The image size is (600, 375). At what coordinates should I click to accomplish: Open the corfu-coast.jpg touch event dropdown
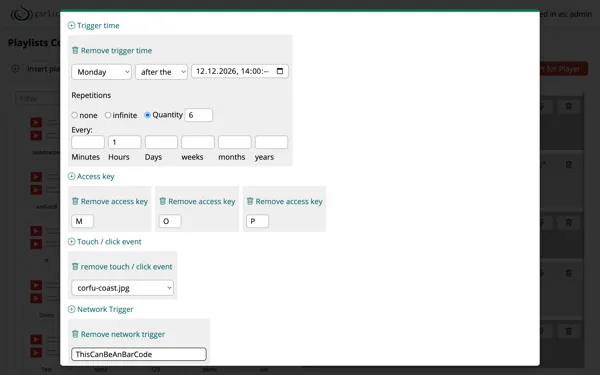[122, 288]
